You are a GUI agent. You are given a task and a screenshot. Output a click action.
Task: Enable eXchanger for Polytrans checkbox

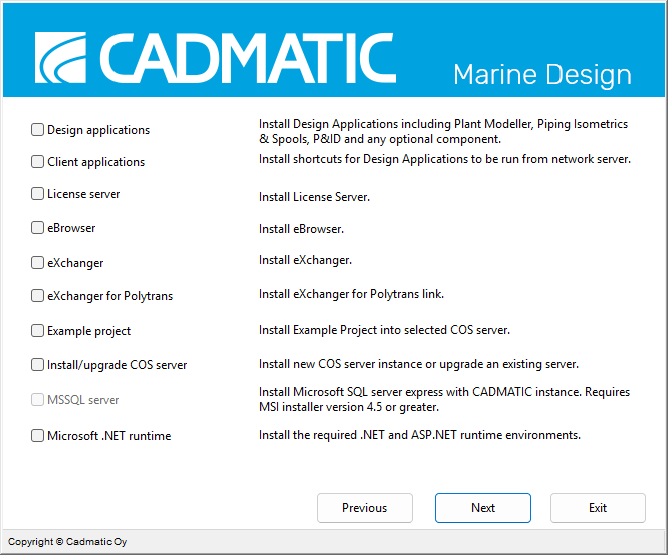[x=38, y=296]
